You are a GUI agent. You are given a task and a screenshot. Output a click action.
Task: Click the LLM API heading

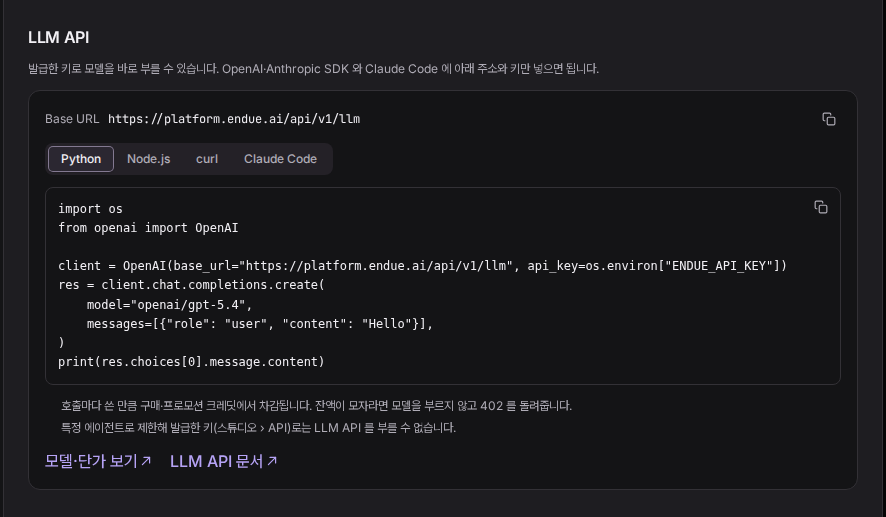(59, 37)
